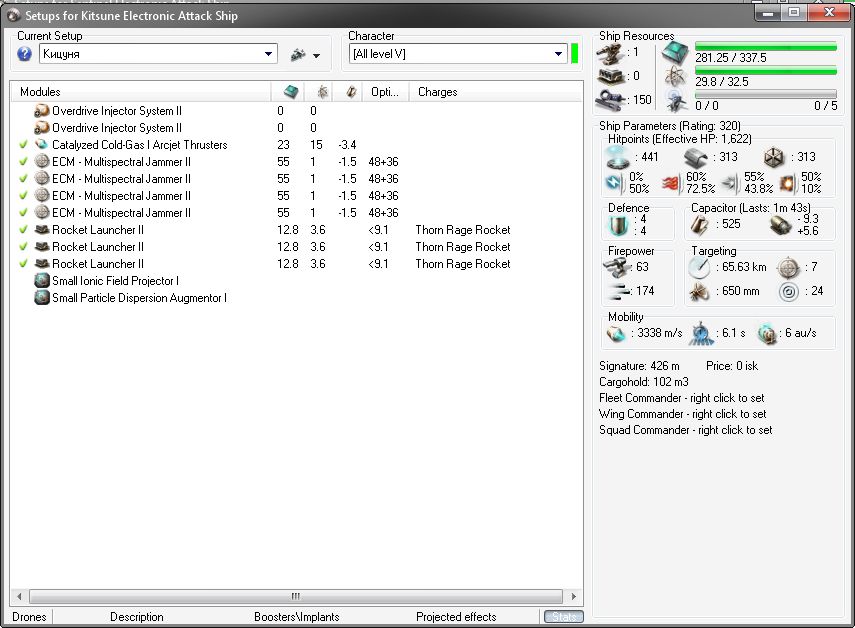Screen dimensions: 855x628
Task: Toggle the second Rocket Launcher II checkmark
Action: click(23, 247)
